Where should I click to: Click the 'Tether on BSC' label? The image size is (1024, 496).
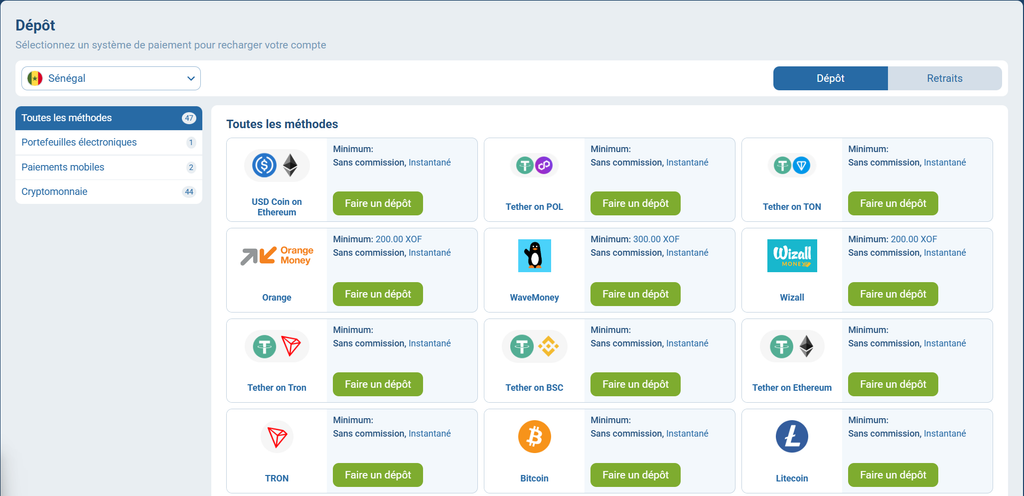point(534,388)
